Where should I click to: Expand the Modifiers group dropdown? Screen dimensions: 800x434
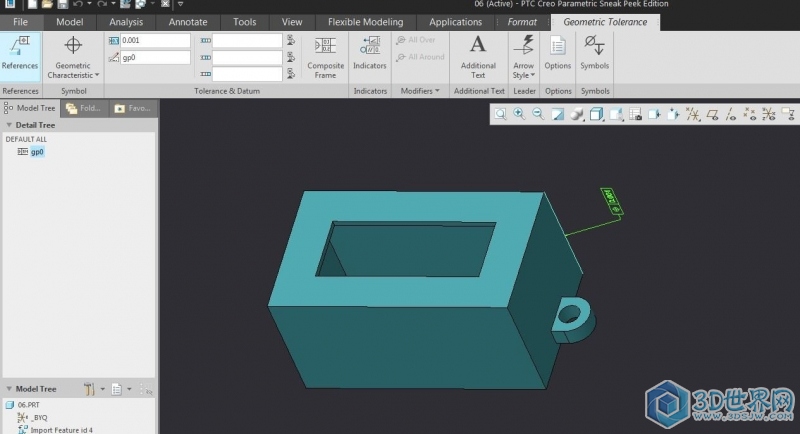[x=419, y=91]
